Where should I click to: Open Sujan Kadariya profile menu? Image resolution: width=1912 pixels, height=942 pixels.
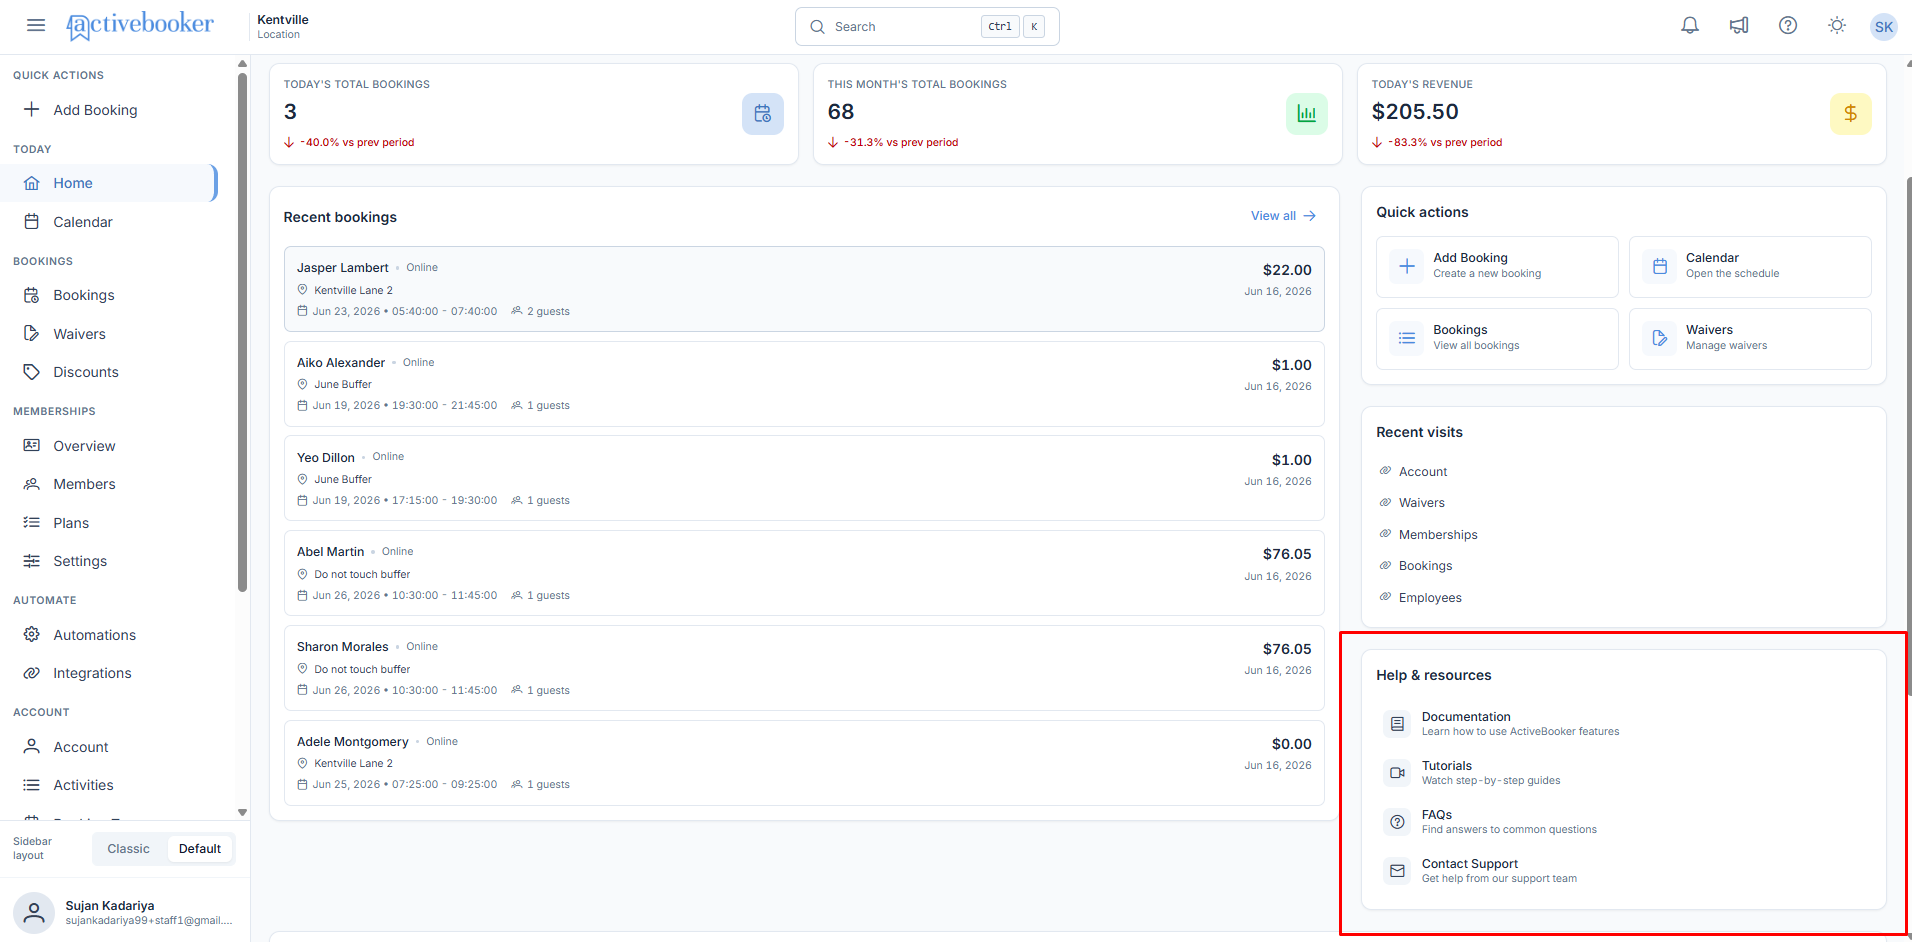[x=124, y=912]
